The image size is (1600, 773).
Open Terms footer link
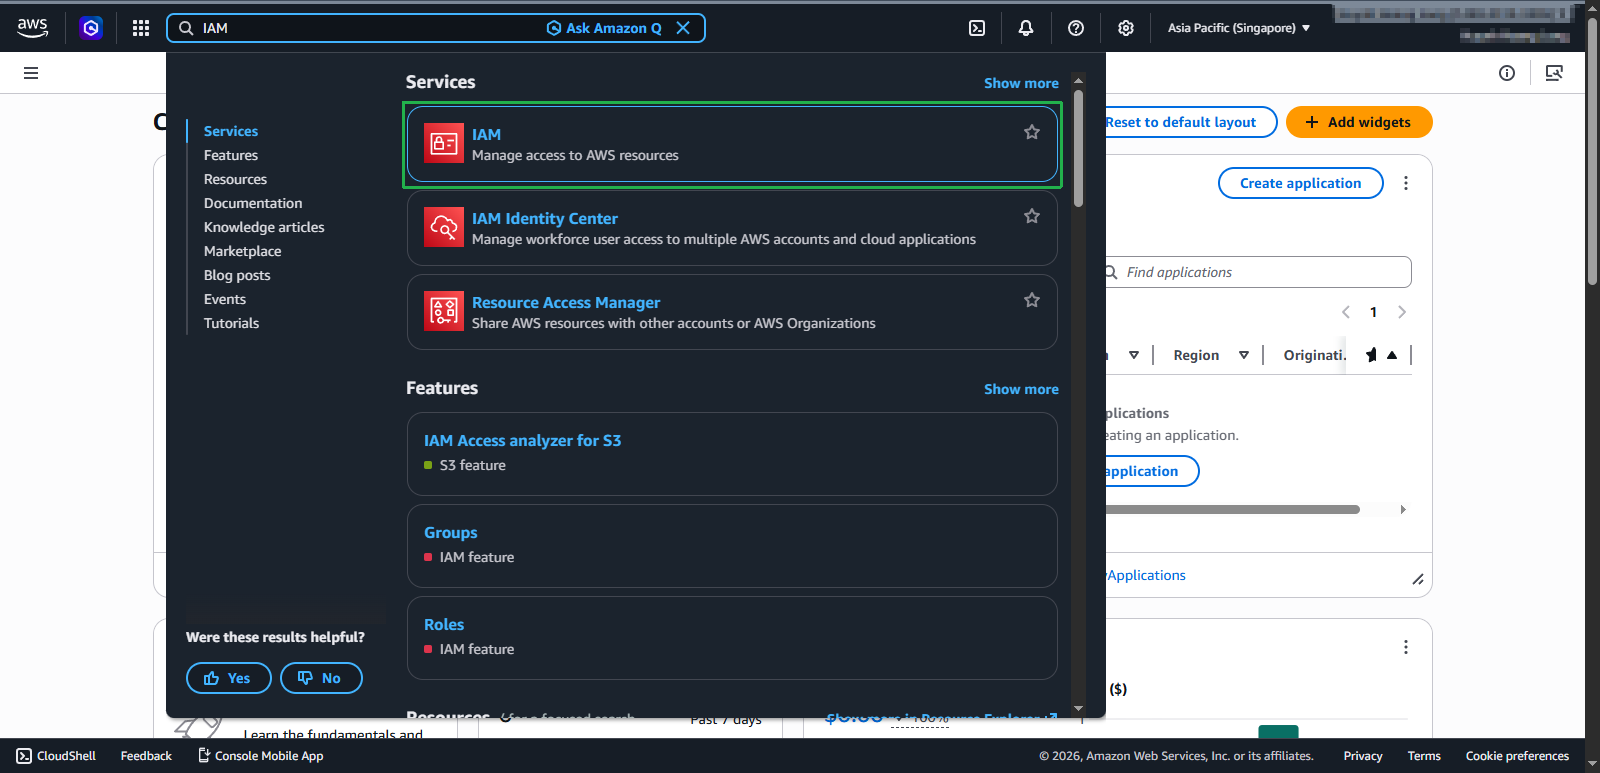[1424, 756]
